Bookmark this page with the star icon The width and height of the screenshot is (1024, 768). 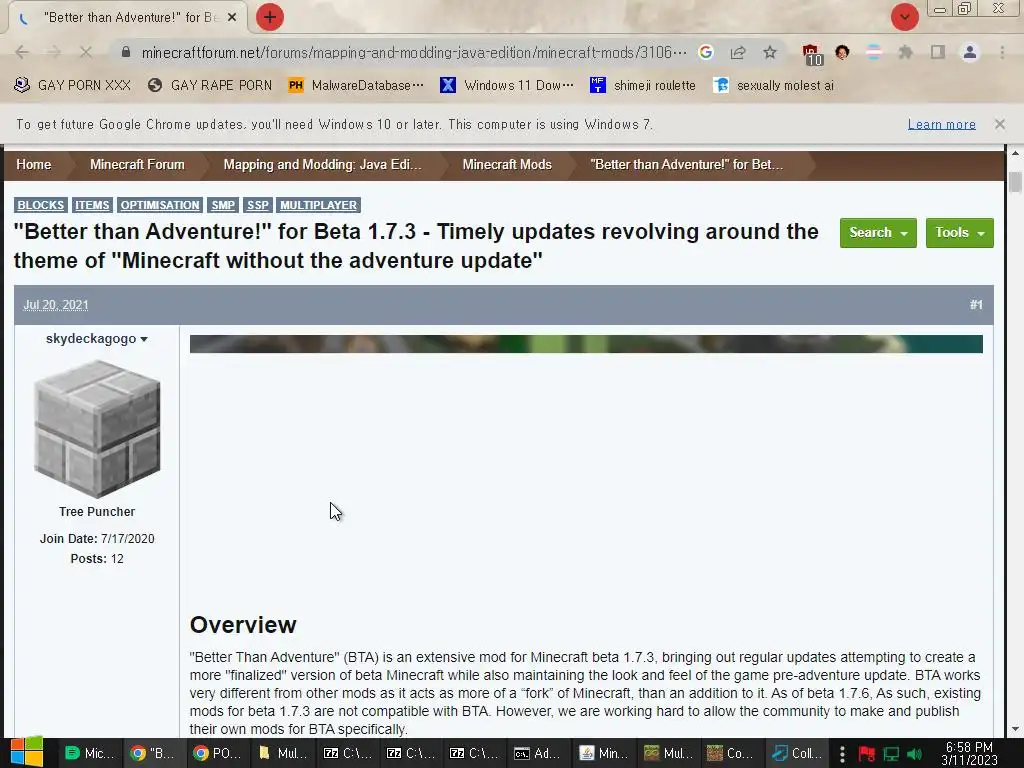point(770,52)
